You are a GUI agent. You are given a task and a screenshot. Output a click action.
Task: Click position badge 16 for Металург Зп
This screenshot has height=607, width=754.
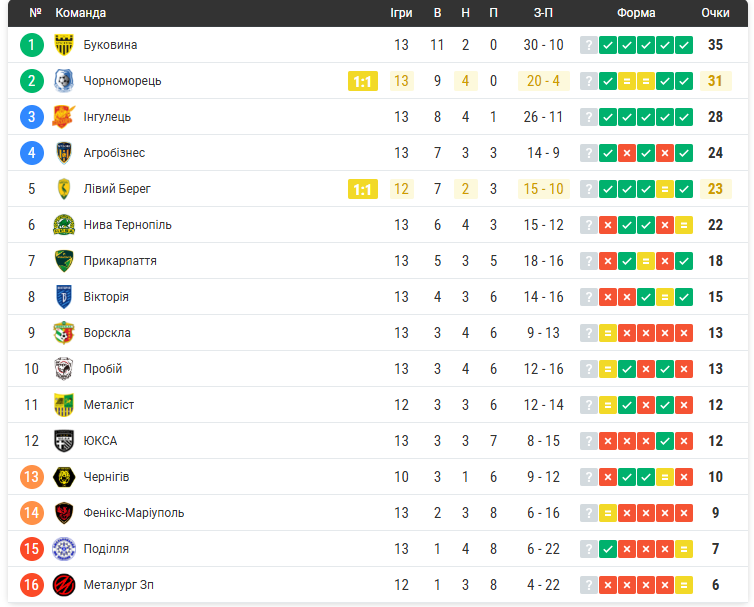coord(32,585)
